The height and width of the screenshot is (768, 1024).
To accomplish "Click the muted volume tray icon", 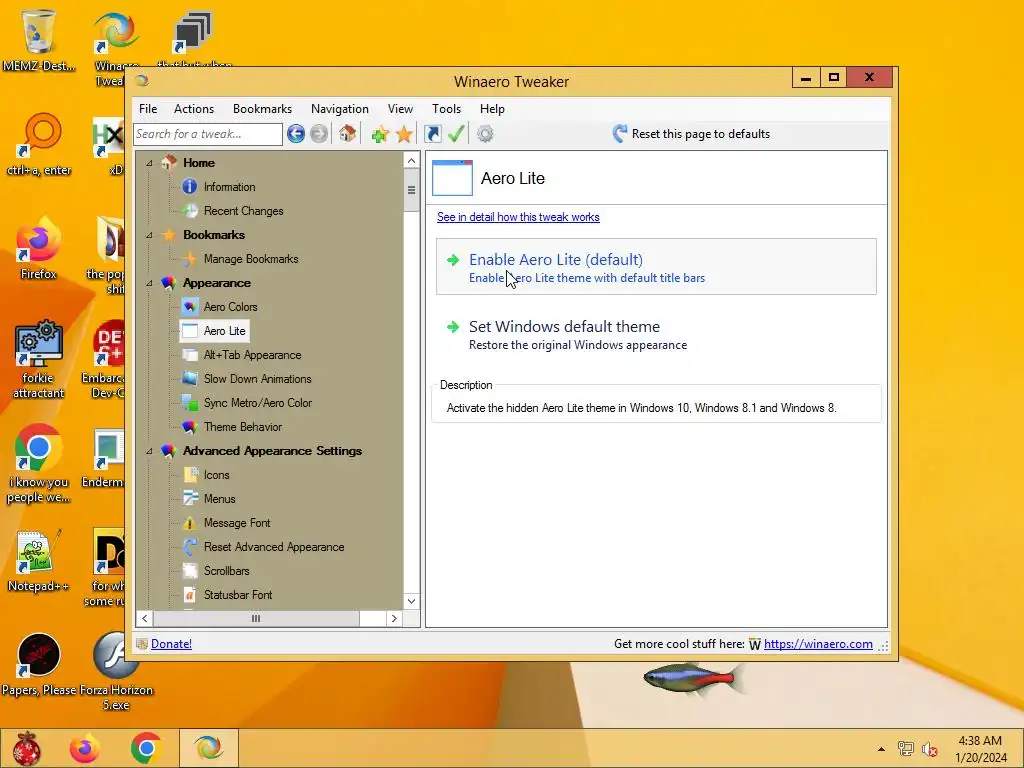I will click(x=930, y=749).
